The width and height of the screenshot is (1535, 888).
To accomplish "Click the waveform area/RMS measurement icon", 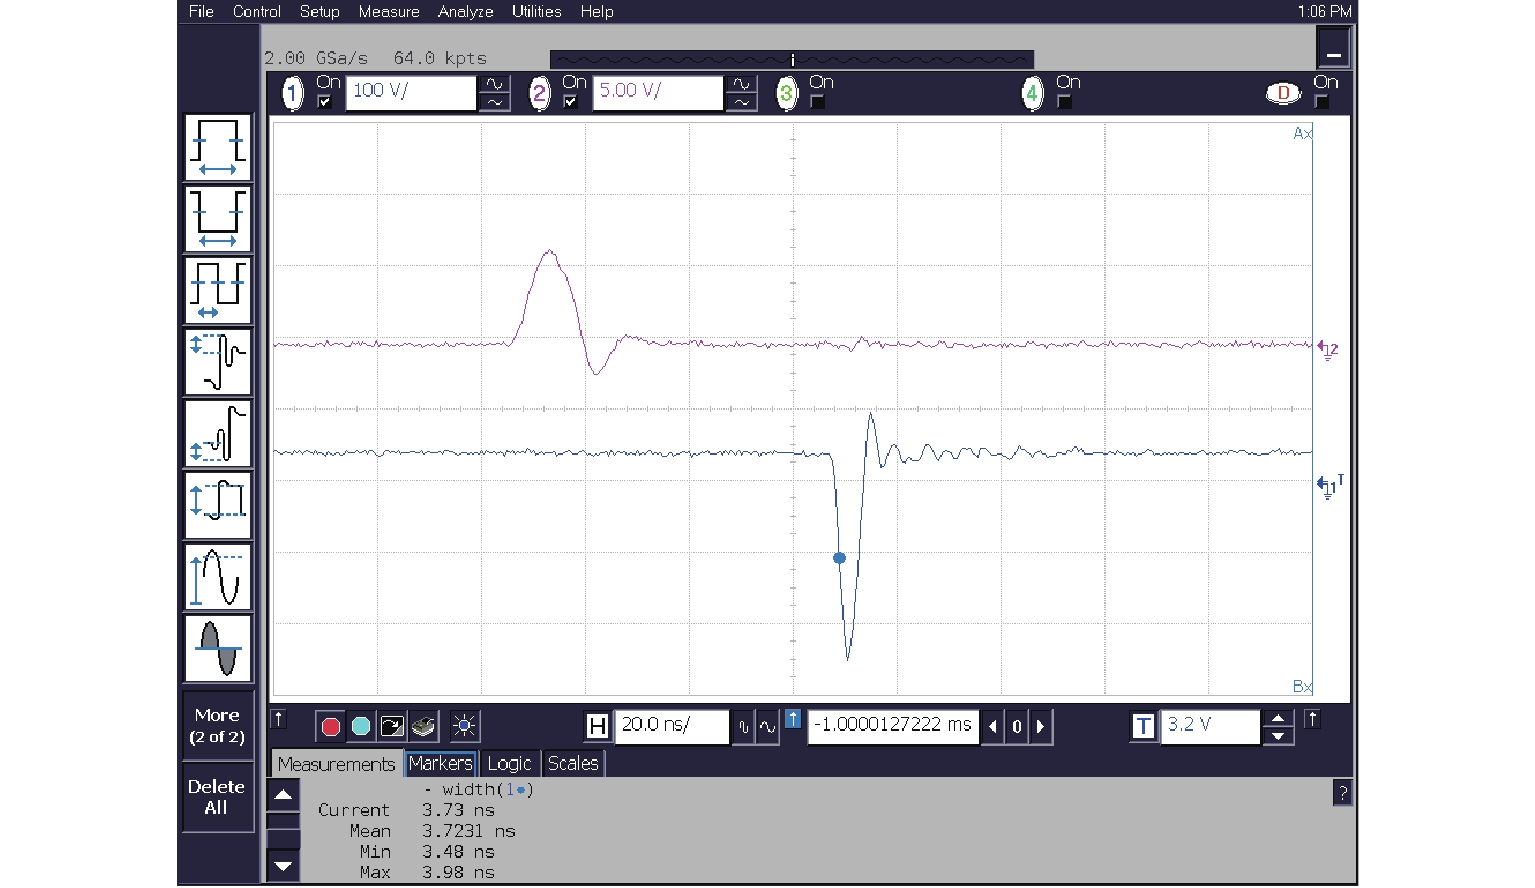I will pos(218,648).
